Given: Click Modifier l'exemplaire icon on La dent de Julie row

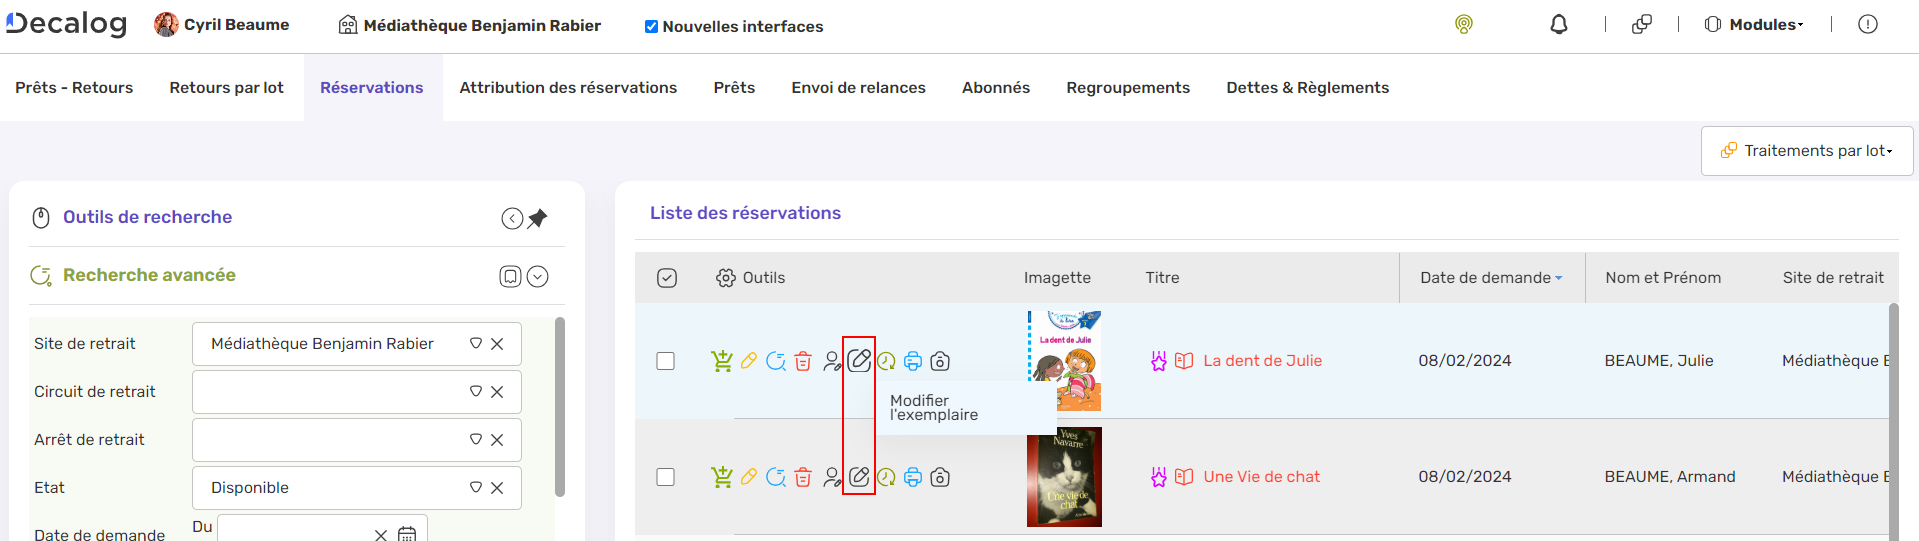Looking at the screenshot, I should (x=859, y=361).
